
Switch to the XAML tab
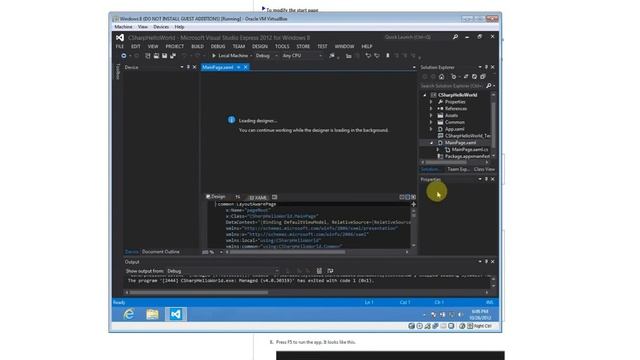[258, 198]
